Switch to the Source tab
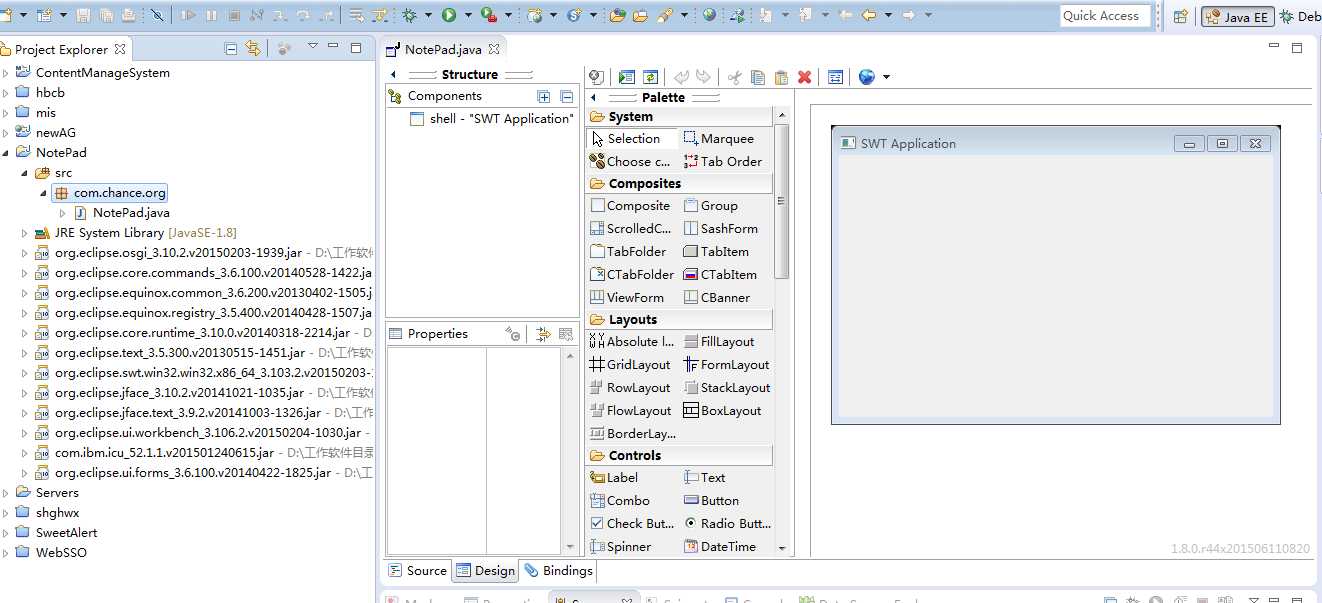 click(x=418, y=570)
